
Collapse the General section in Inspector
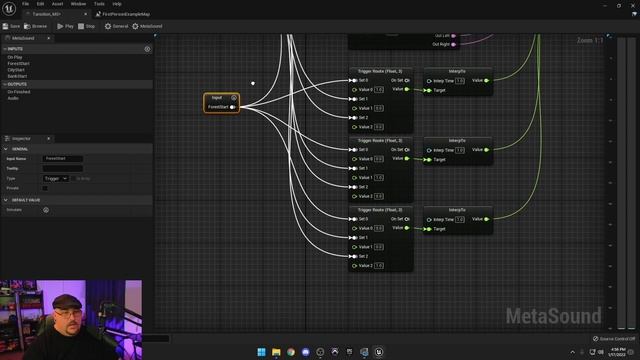pos(6,149)
